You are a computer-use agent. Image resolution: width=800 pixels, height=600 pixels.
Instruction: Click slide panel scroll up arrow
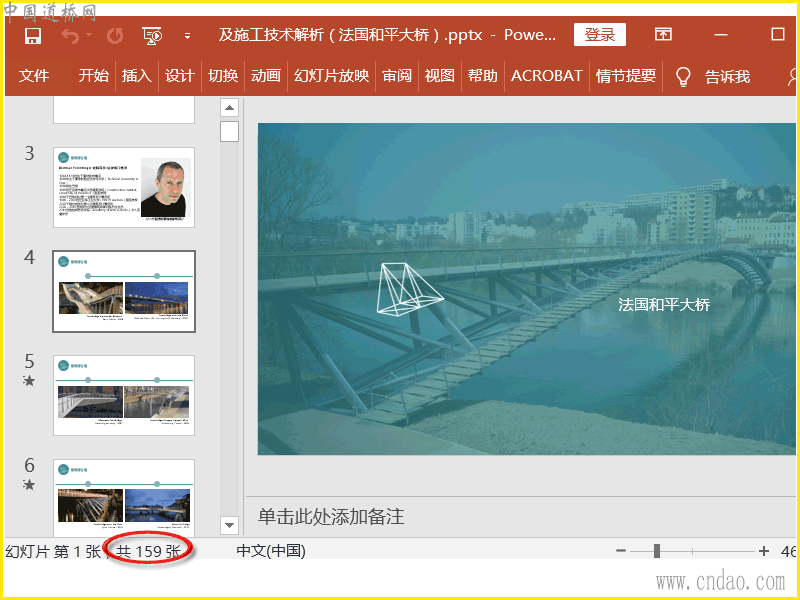click(230, 108)
